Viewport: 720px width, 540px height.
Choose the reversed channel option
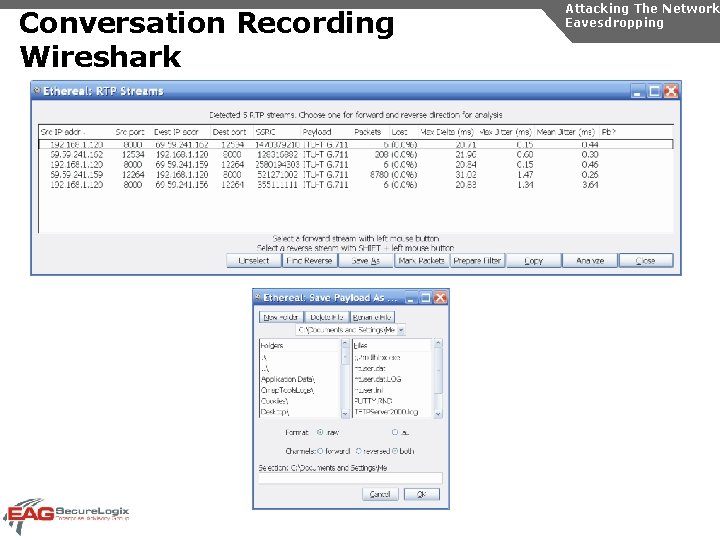(x=359, y=451)
